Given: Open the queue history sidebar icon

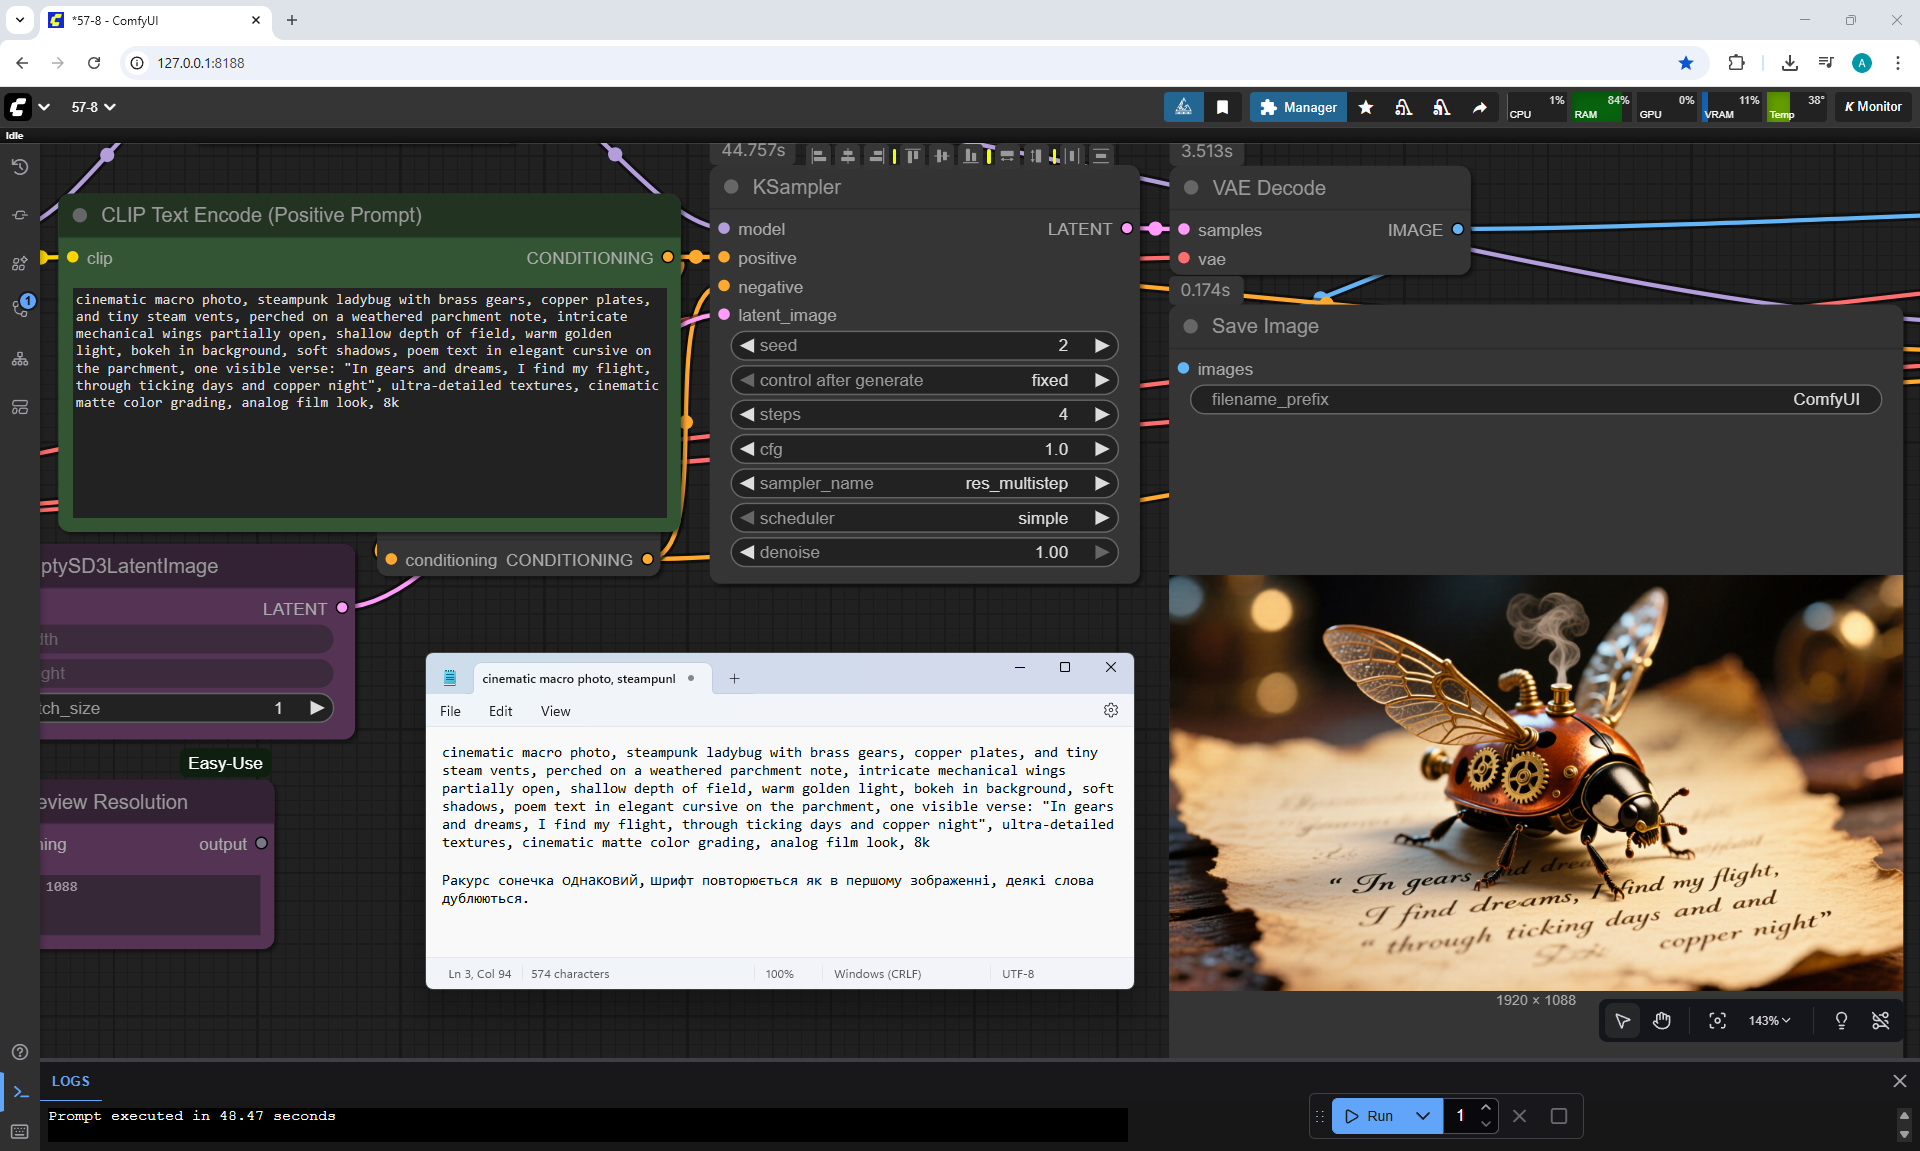Looking at the screenshot, I should (x=20, y=167).
